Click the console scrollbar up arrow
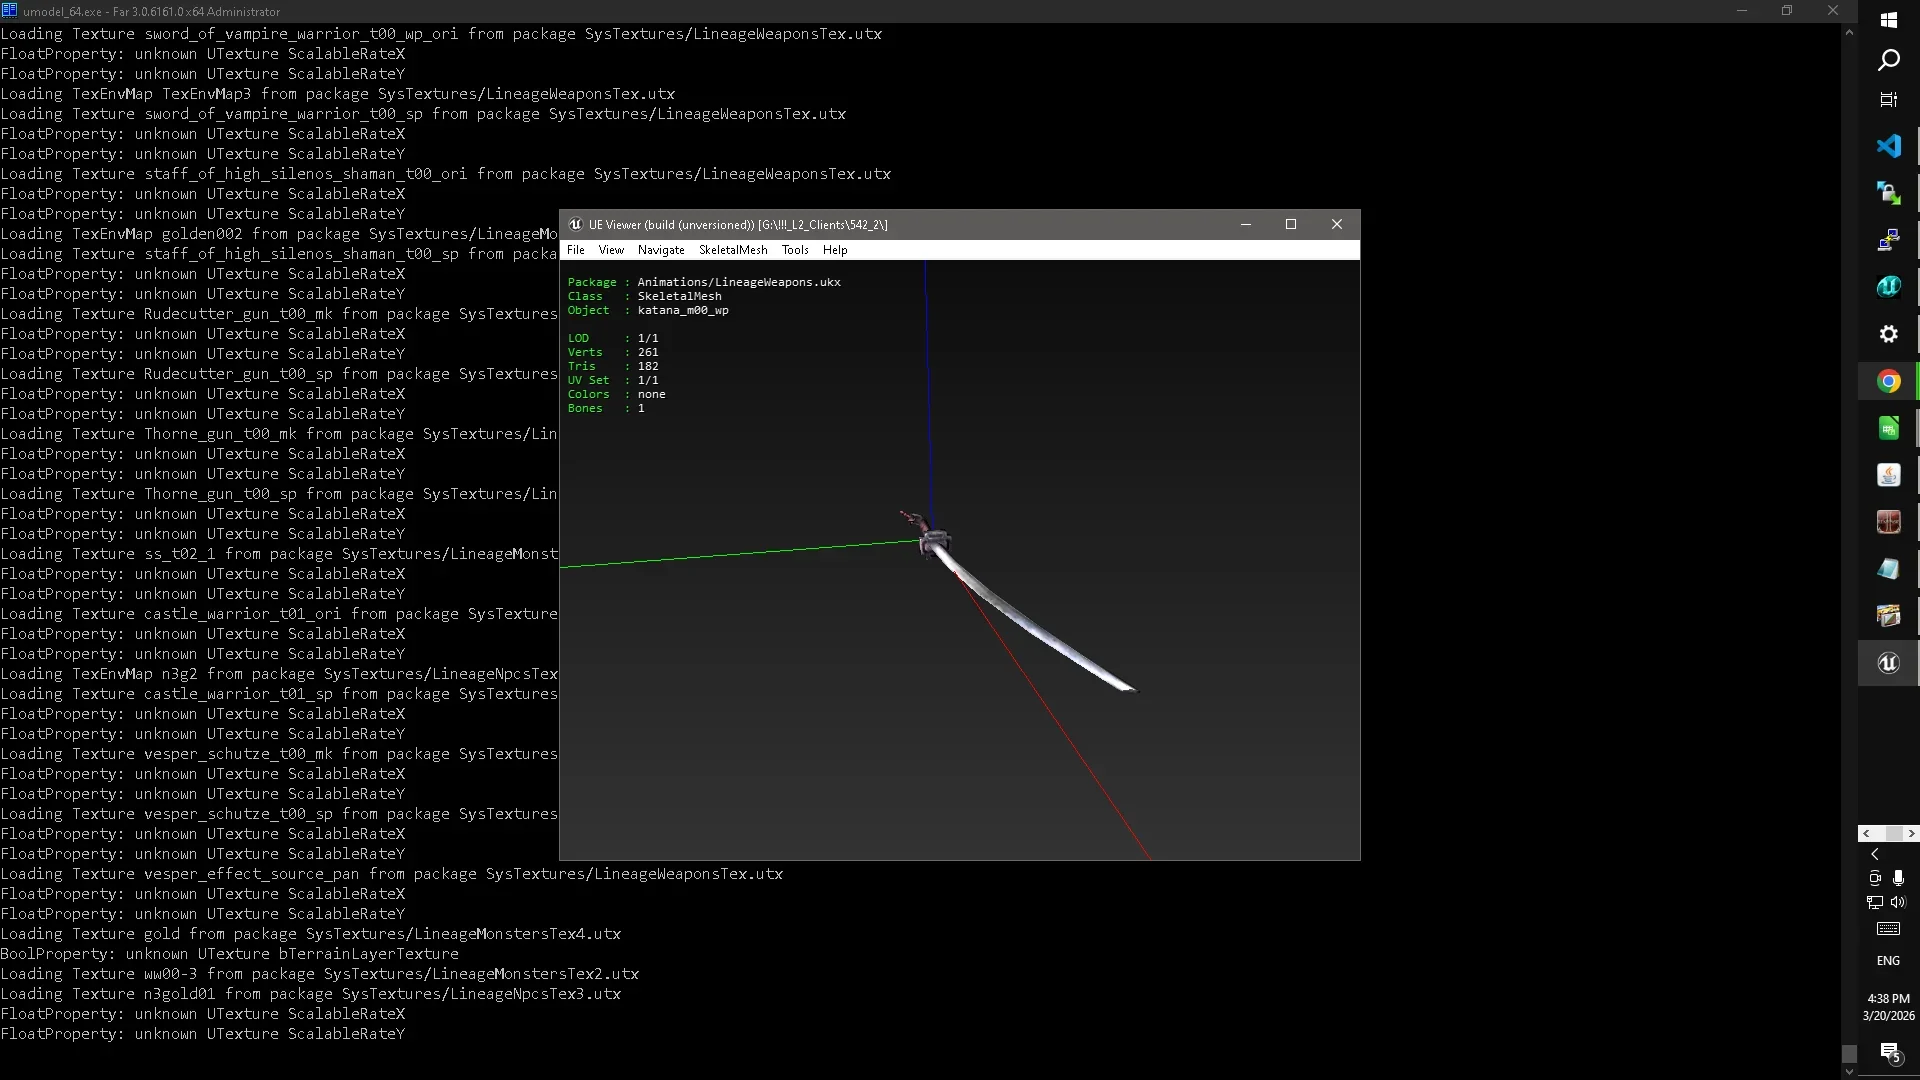Image resolution: width=1920 pixels, height=1080 pixels. [x=1849, y=32]
